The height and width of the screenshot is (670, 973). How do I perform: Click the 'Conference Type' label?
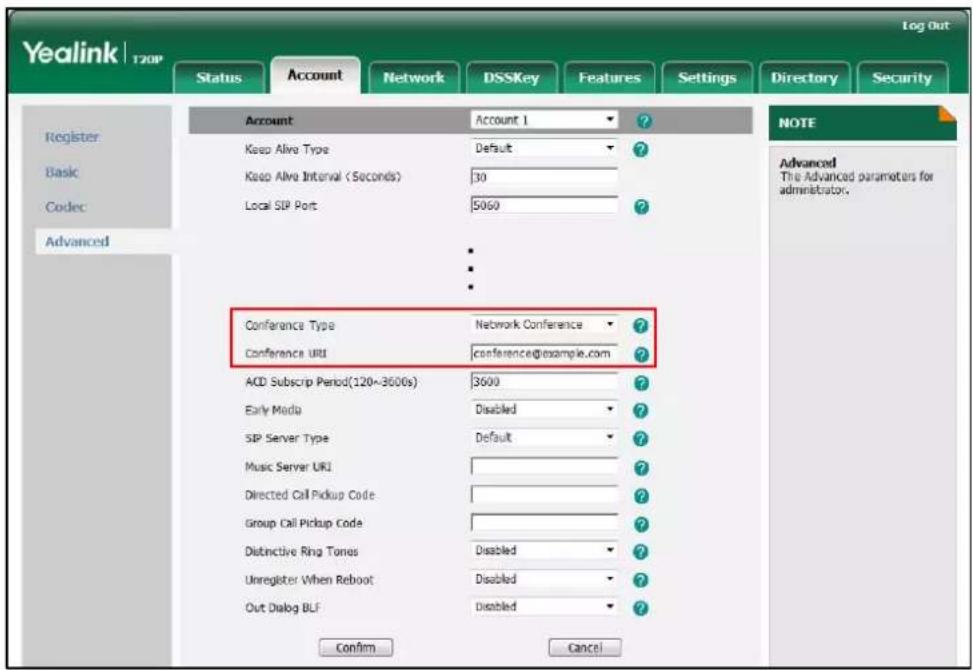[x=290, y=326]
